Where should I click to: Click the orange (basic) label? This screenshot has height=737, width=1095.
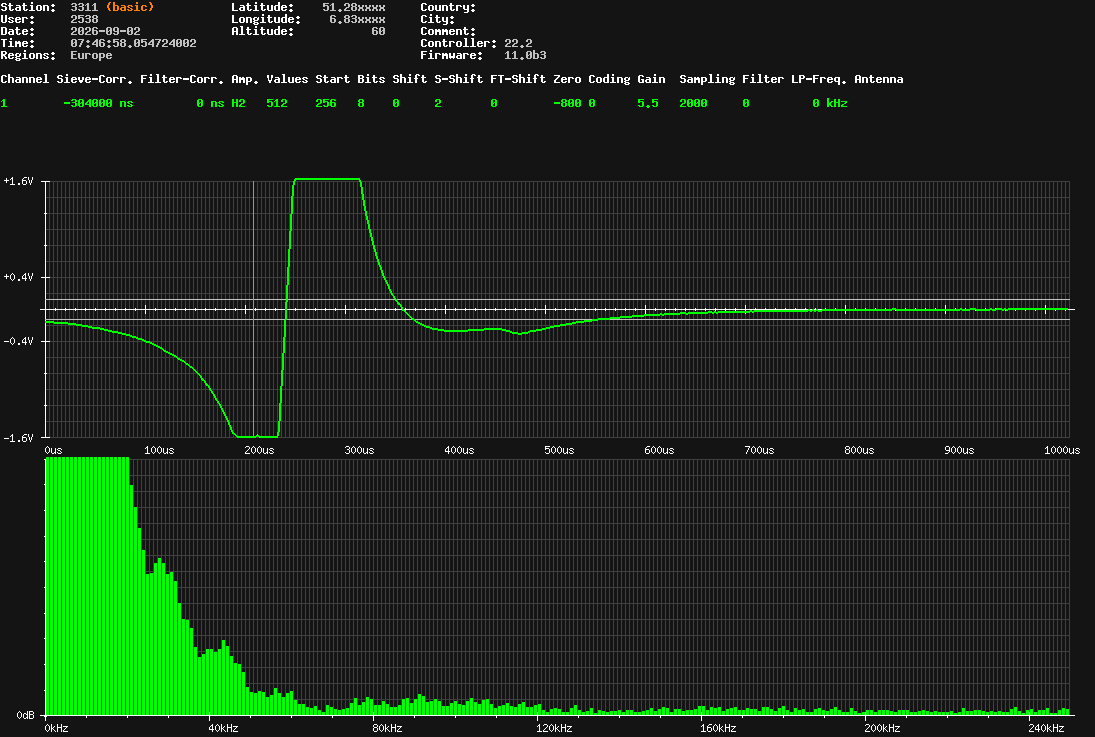[x=130, y=7]
